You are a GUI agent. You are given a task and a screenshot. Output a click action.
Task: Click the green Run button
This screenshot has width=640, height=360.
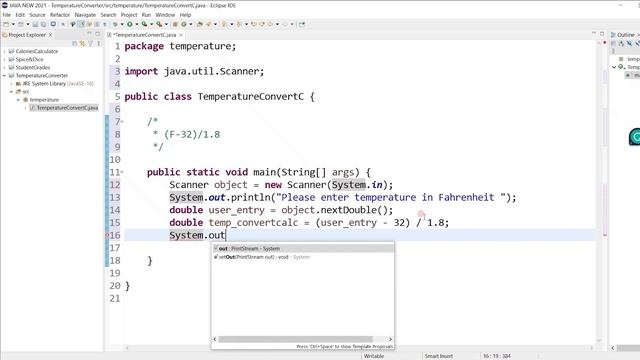point(130,24)
